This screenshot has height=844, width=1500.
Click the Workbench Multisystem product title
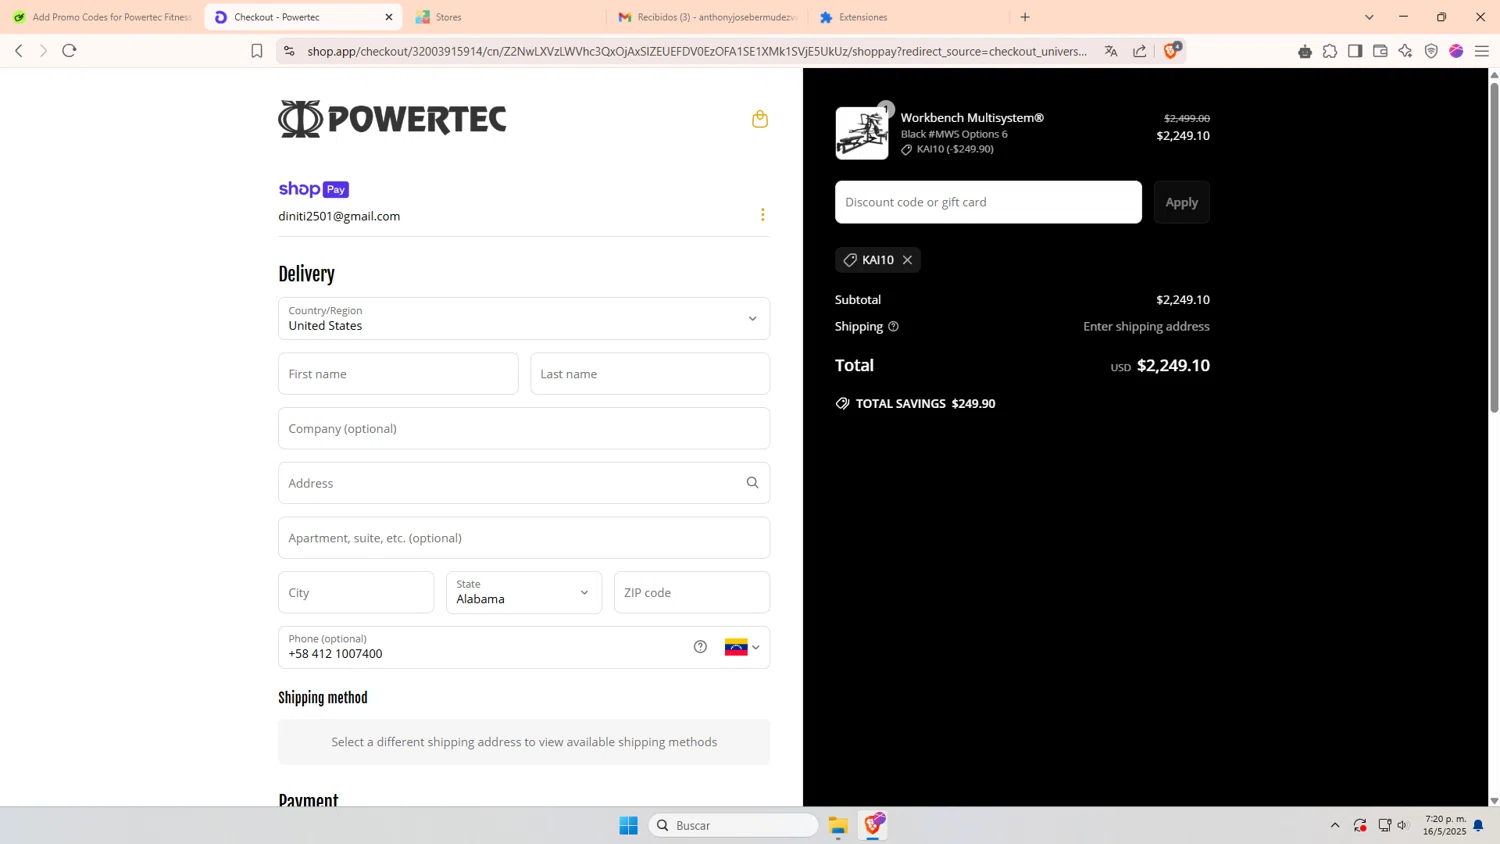coord(972,118)
